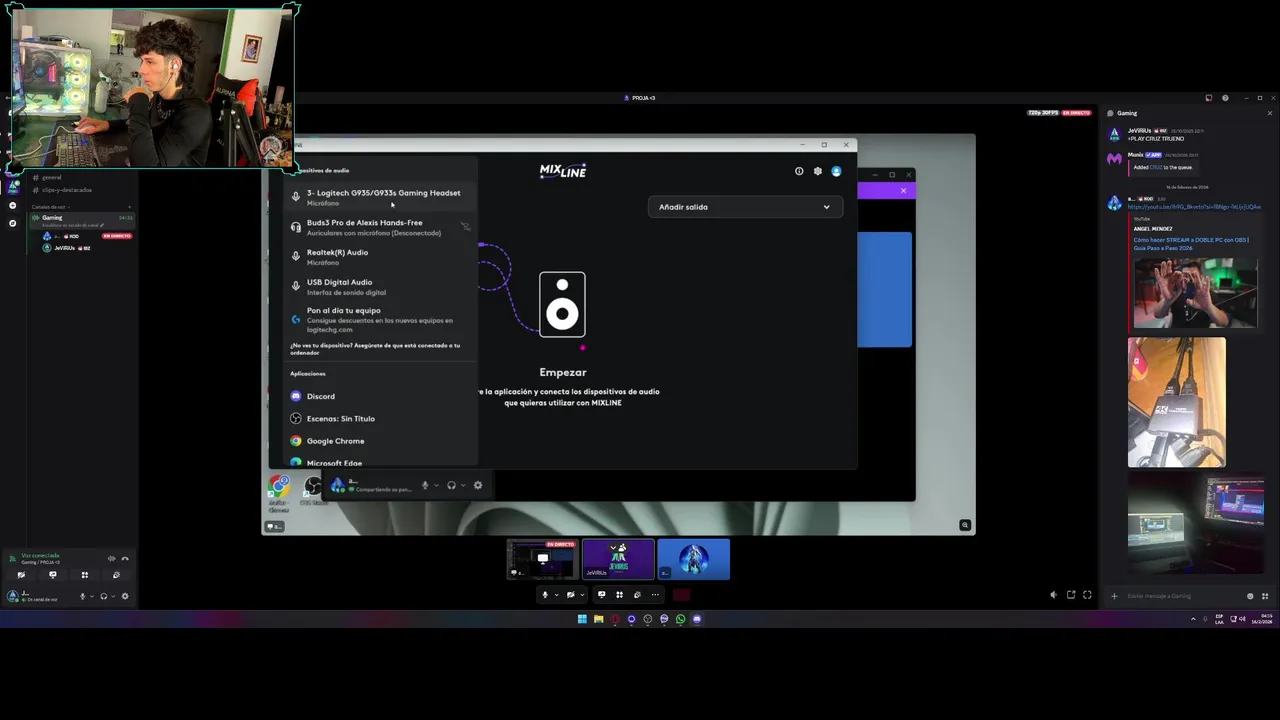The height and width of the screenshot is (720, 1280).
Task: Select the EN DIRECTO stream thumbnail
Action: [542, 559]
